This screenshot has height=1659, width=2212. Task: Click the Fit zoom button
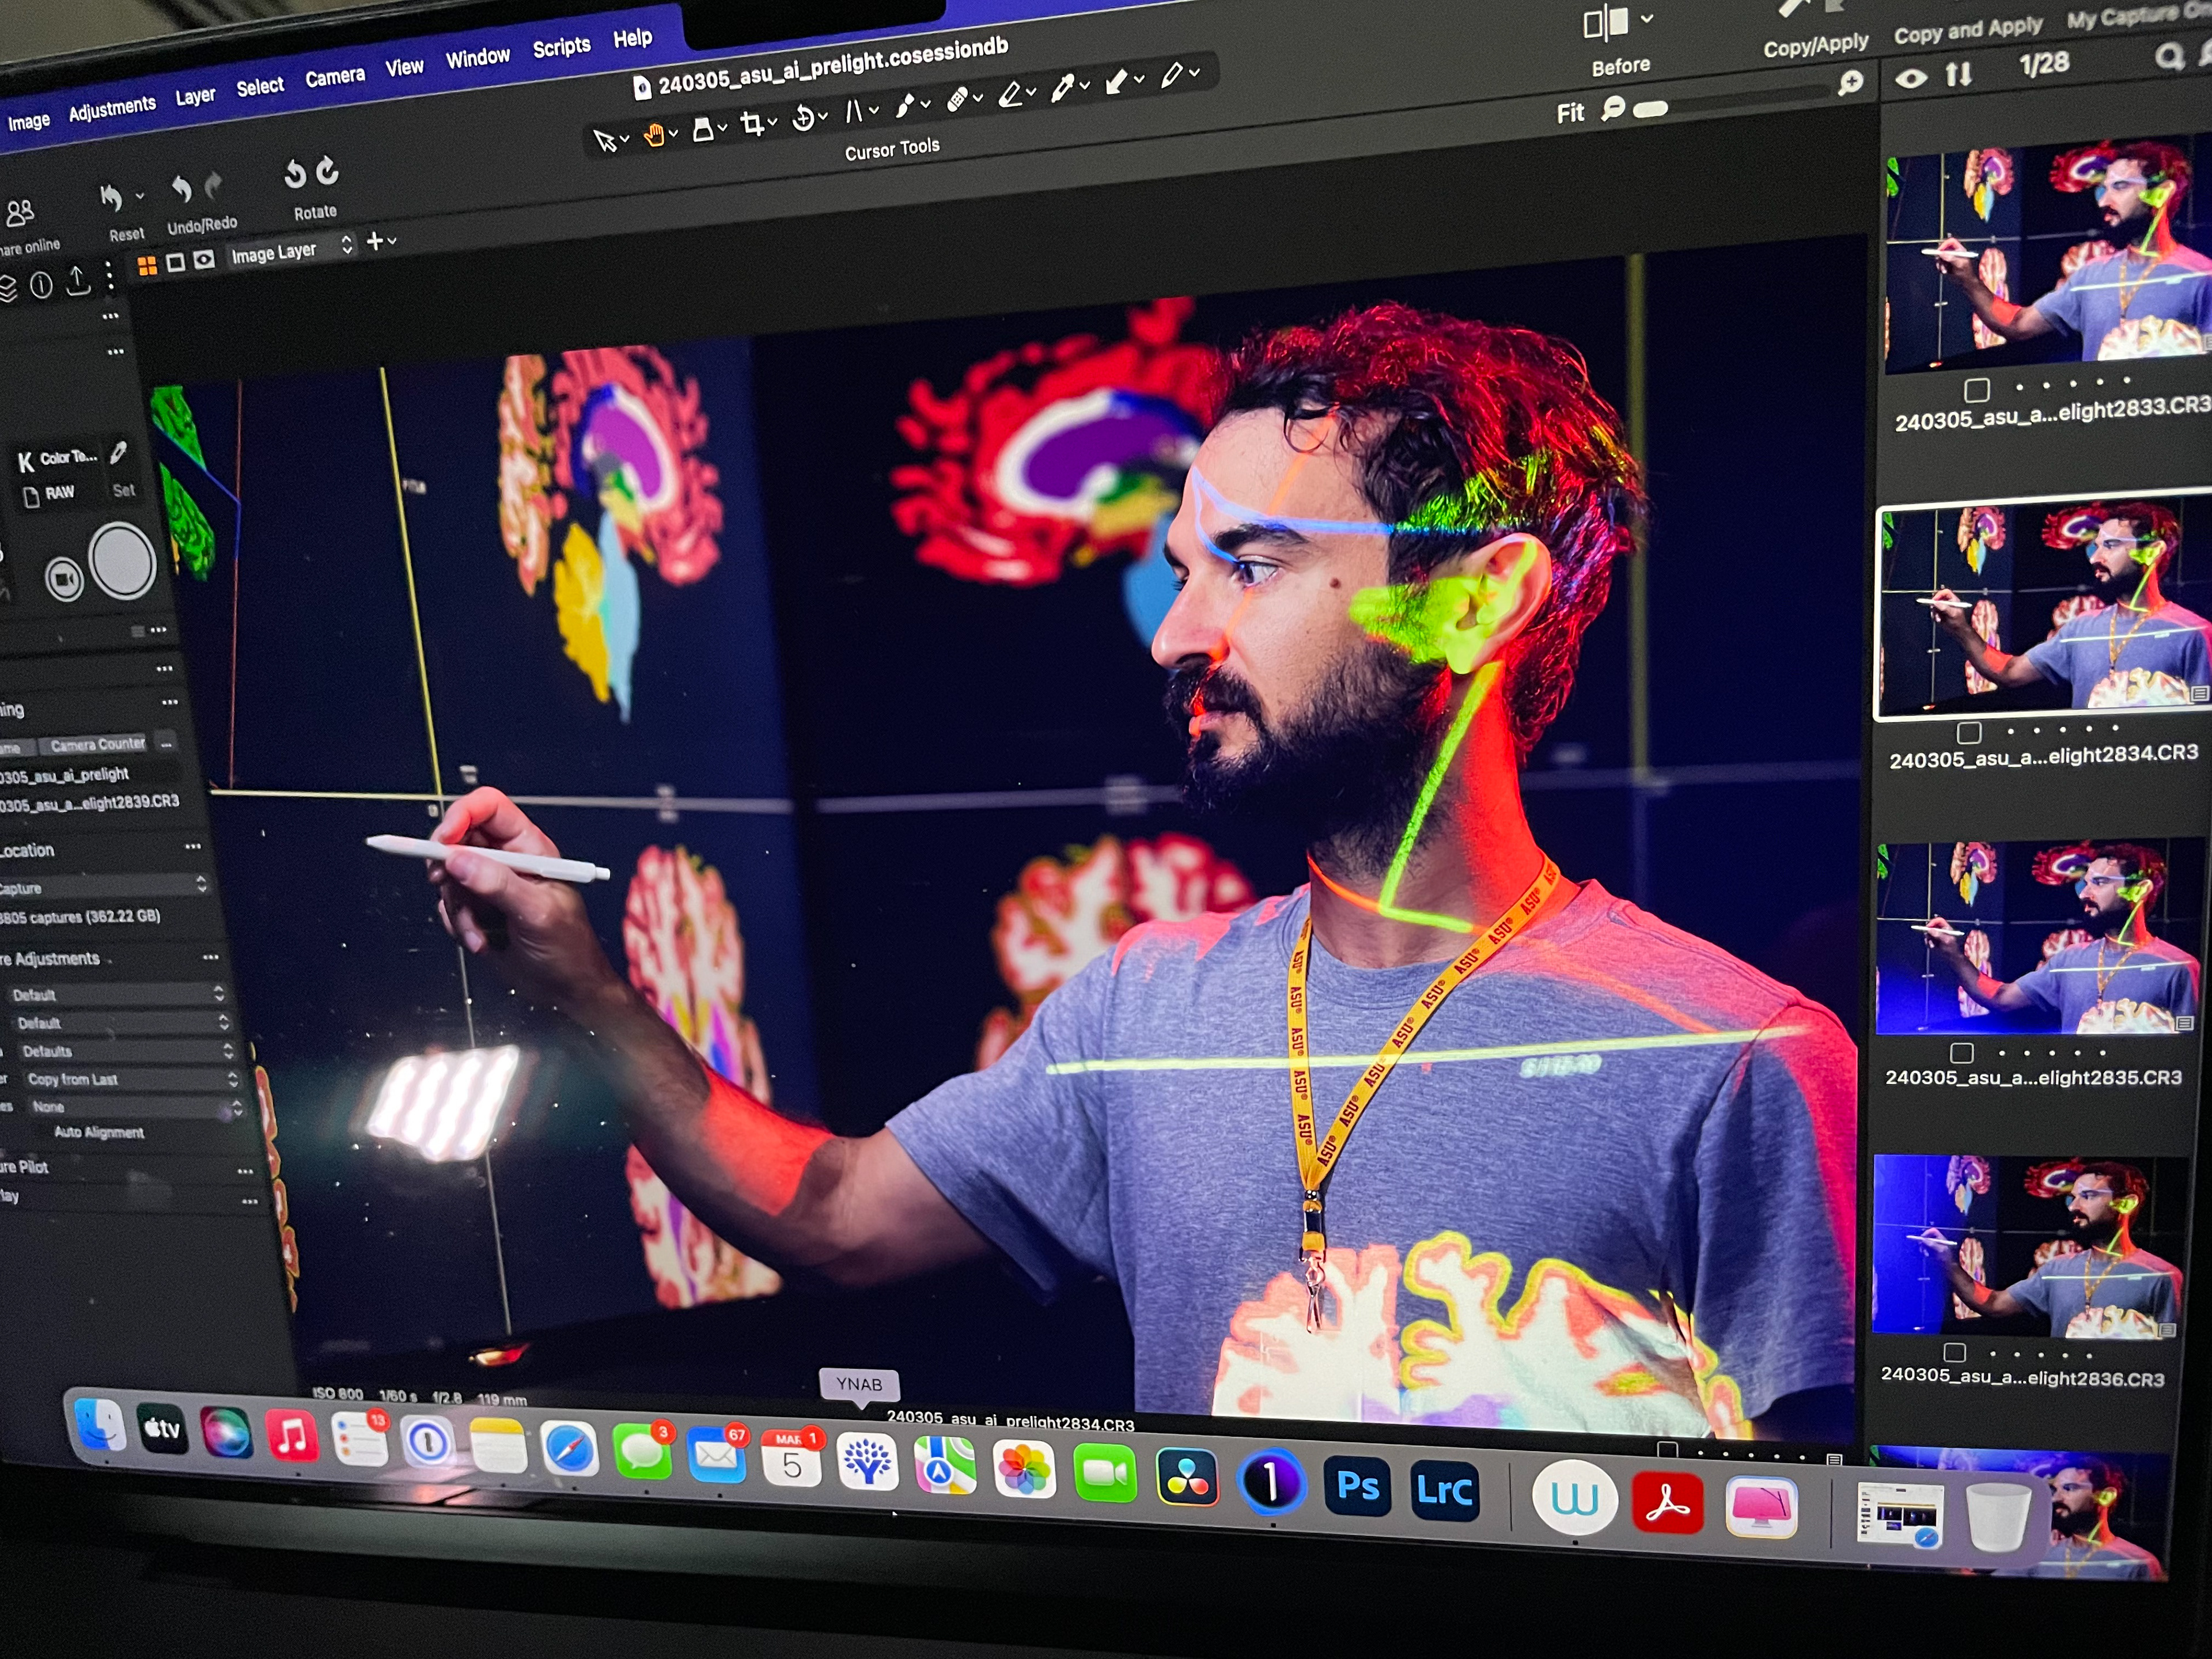(1570, 113)
